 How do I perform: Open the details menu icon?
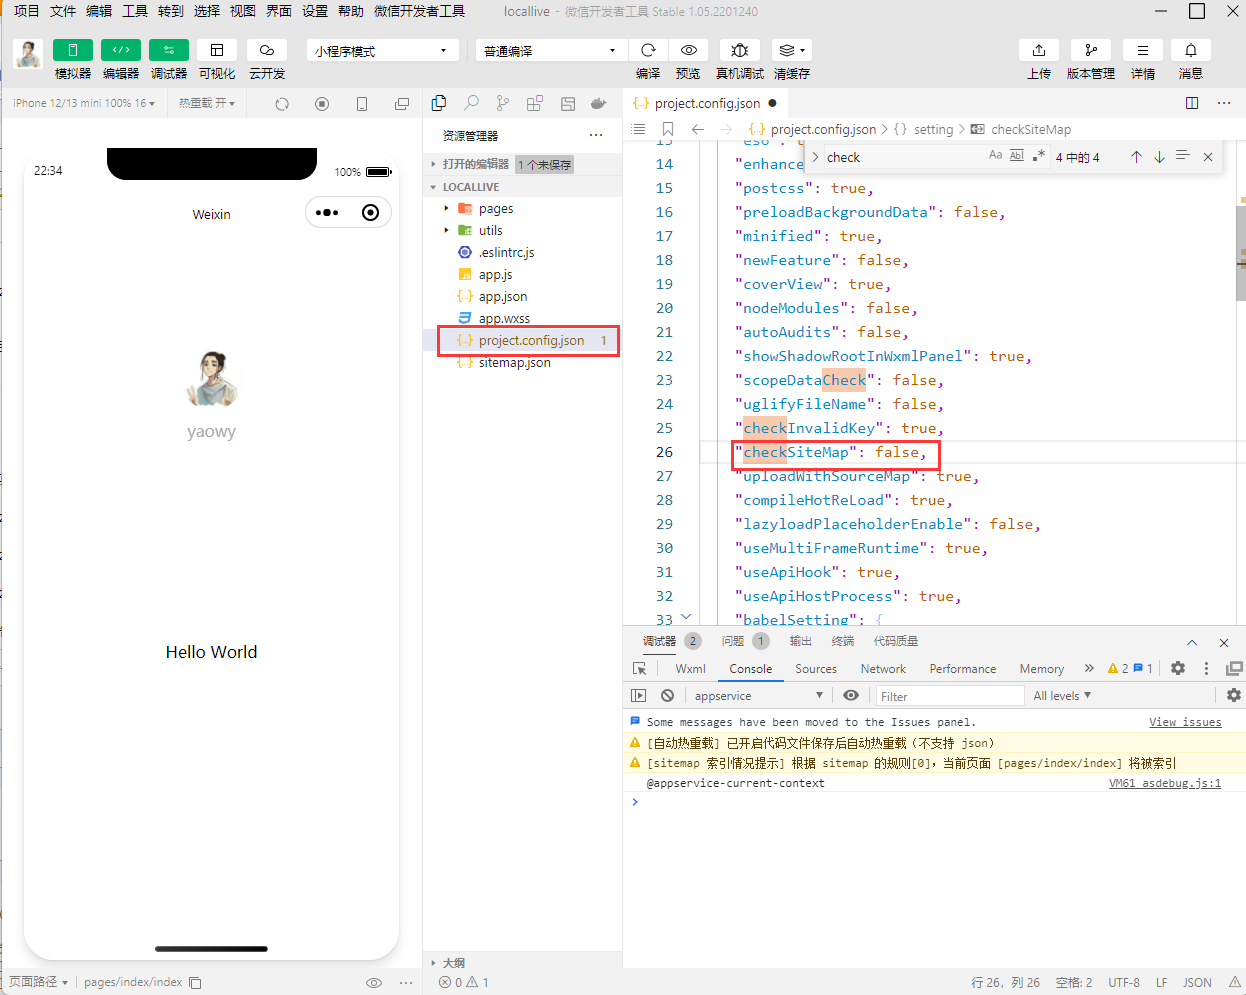coord(1143,50)
